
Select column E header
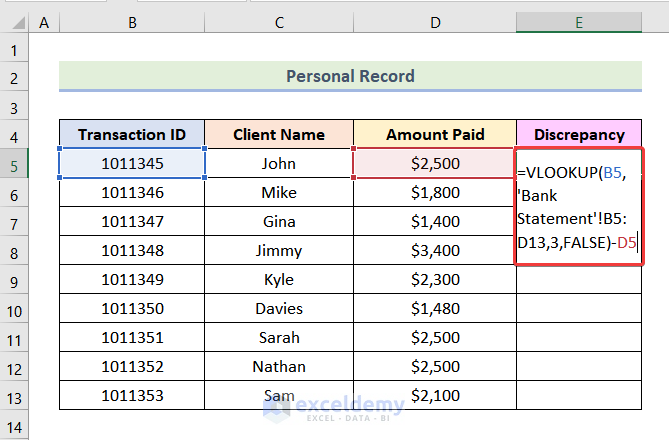click(579, 22)
